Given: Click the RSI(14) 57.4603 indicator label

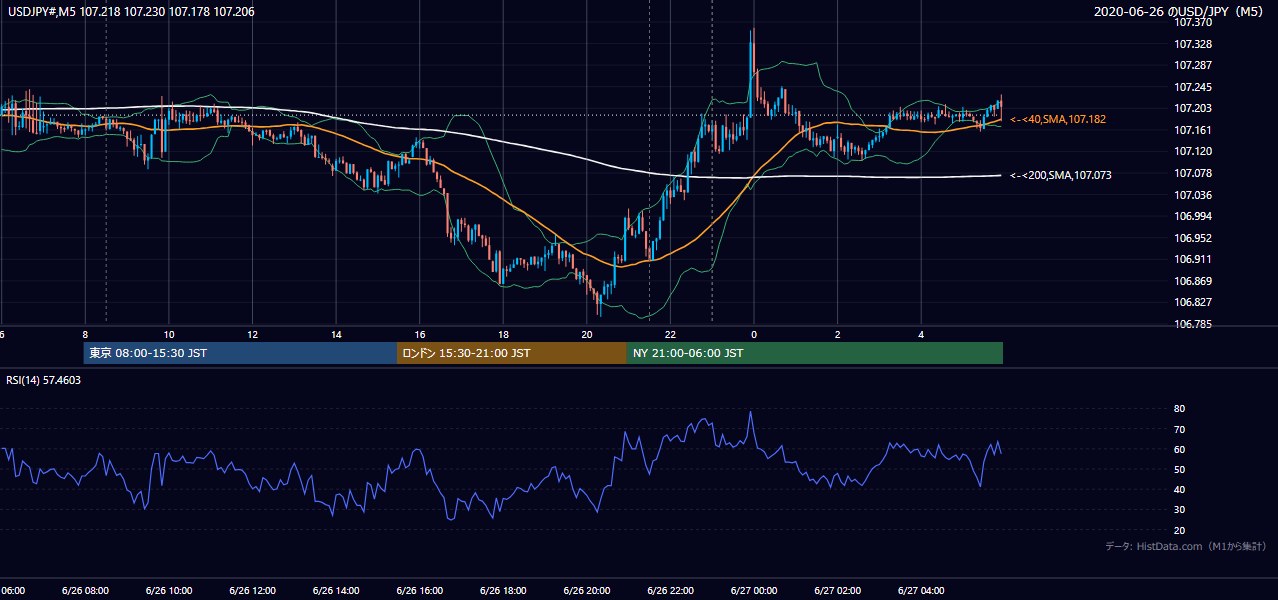Looking at the screenshot, I should [44, 380].
